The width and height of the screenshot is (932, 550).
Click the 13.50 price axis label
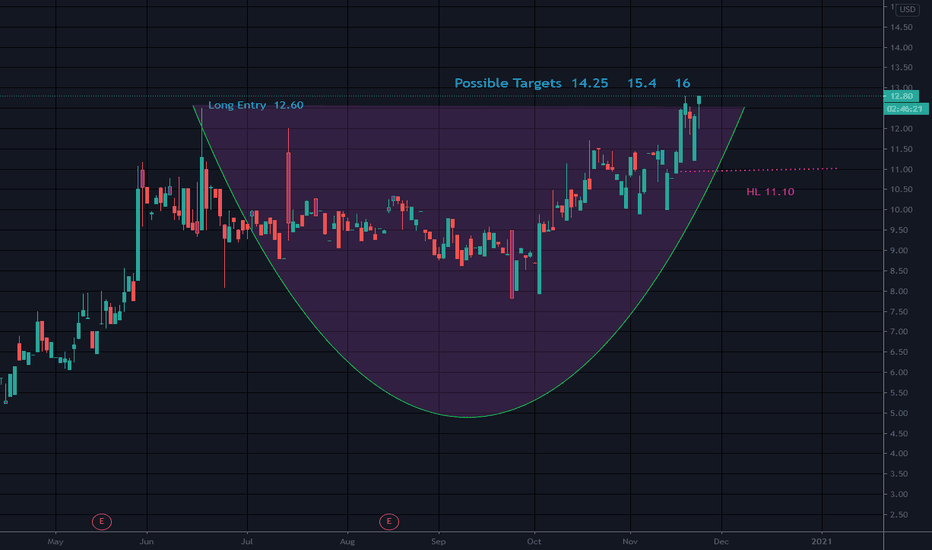901,68
